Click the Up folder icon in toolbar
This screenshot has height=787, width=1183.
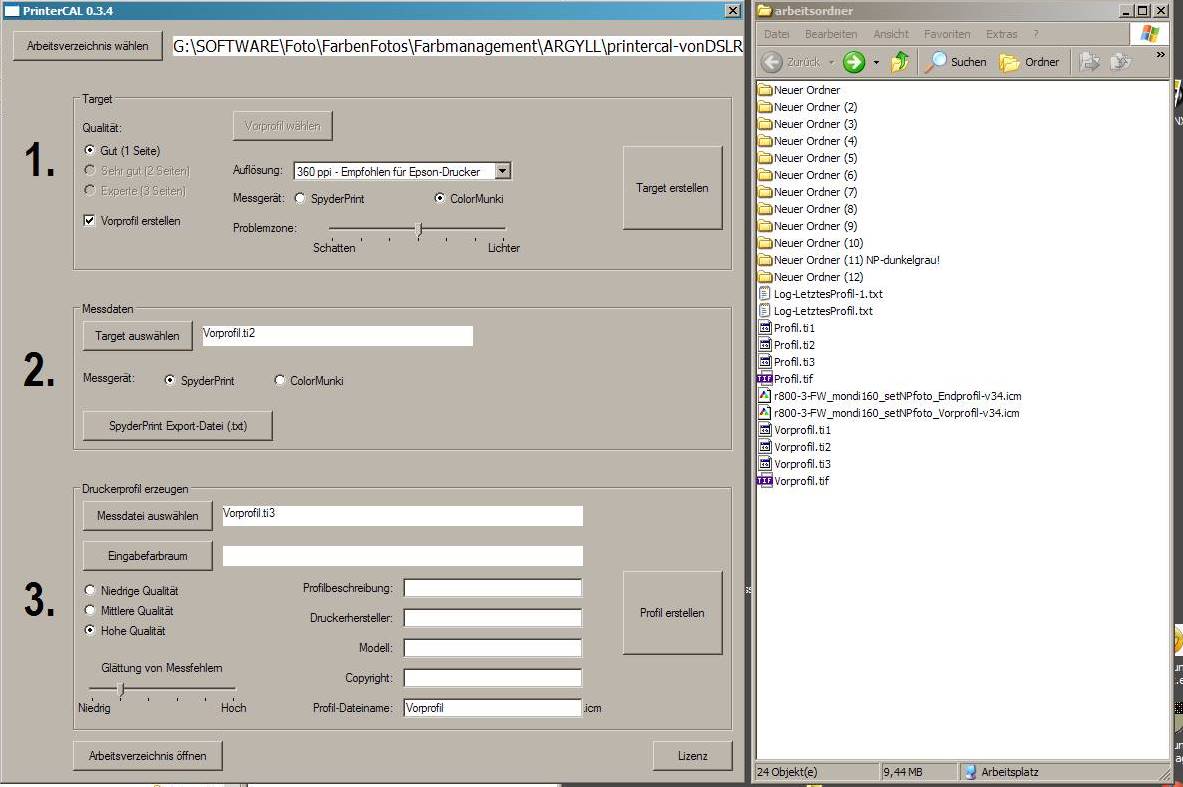[x=899, y=62]
